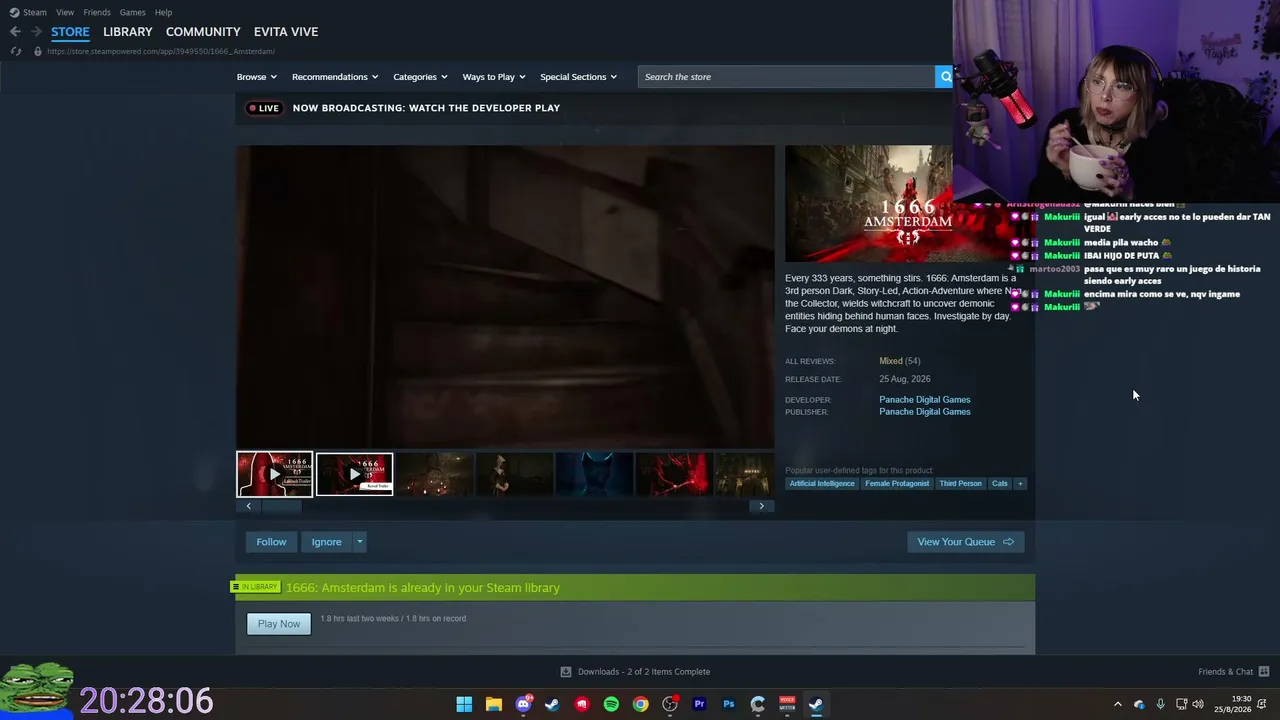Open the Help menu
Screen dimensions: 1280x720
pyautogui.click(x=164, y=12)
